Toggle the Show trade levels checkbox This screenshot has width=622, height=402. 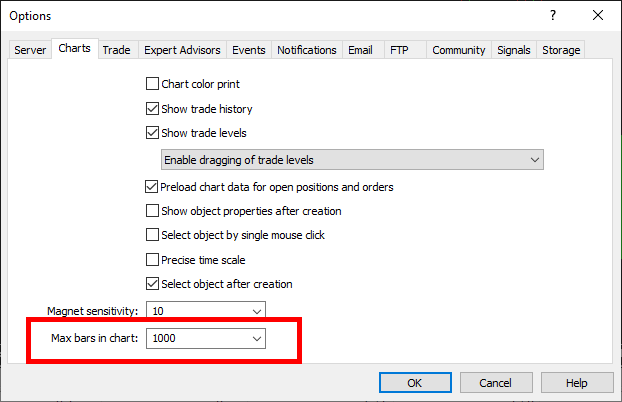pos(153,133)
